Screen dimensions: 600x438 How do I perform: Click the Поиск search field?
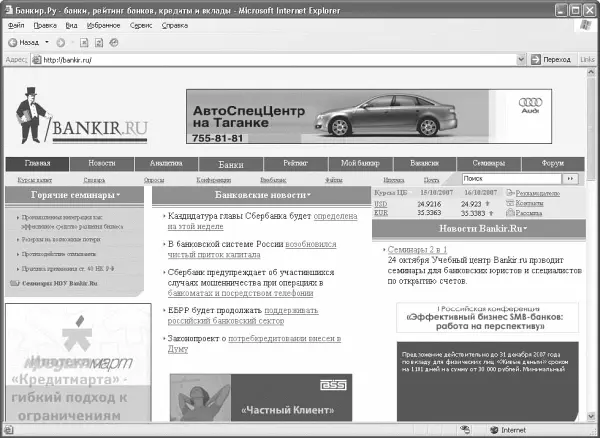[512, 179]
